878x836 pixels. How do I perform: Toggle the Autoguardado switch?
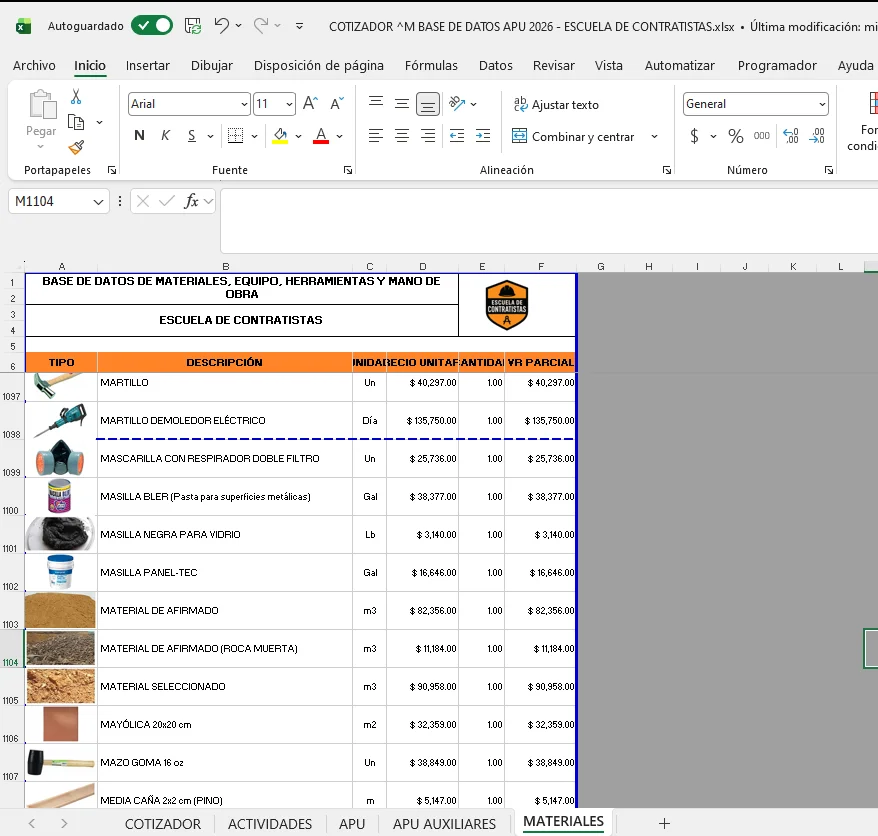(x=152, y=26)
